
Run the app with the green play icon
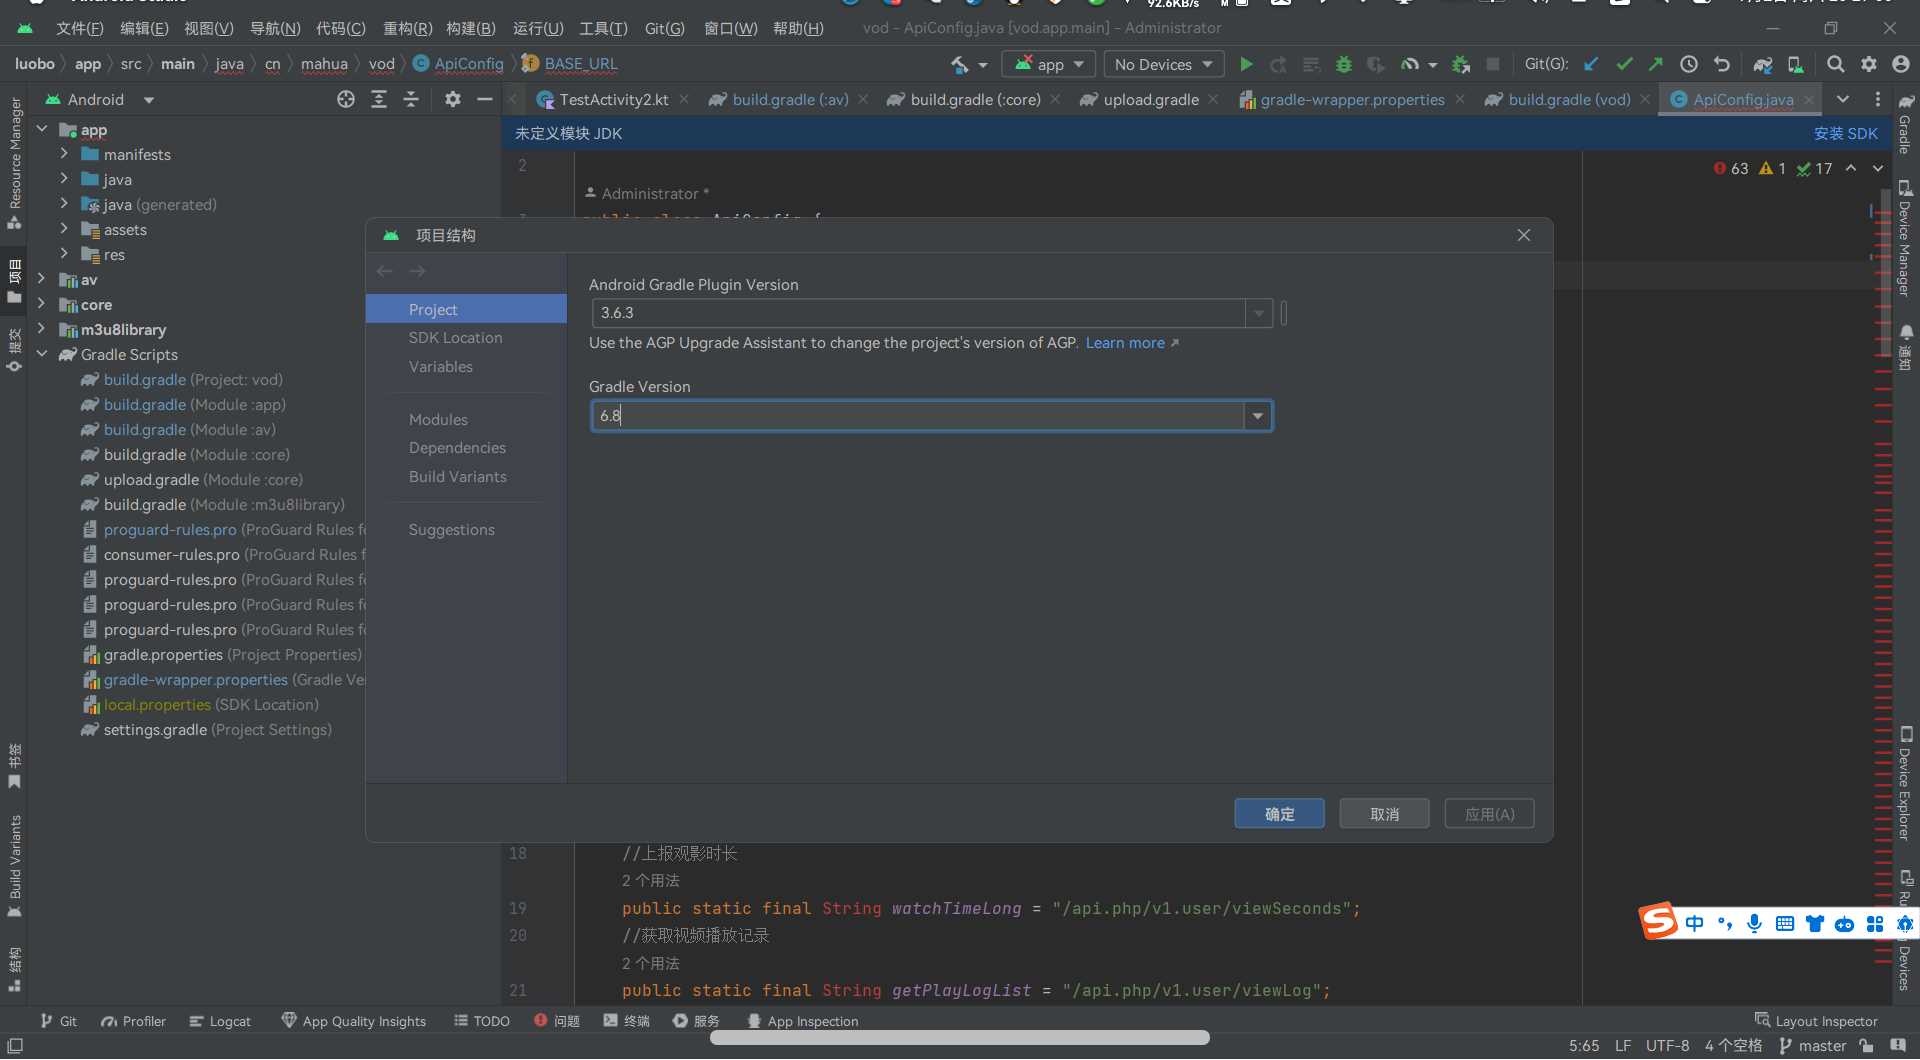pyautogui.click(x=1246, y=65)
